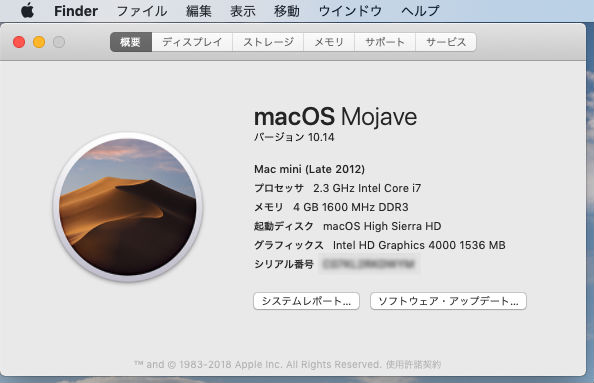The image size is (594, 383).
Task: Select the 概要 tab
Action: [x=131, y=42]
